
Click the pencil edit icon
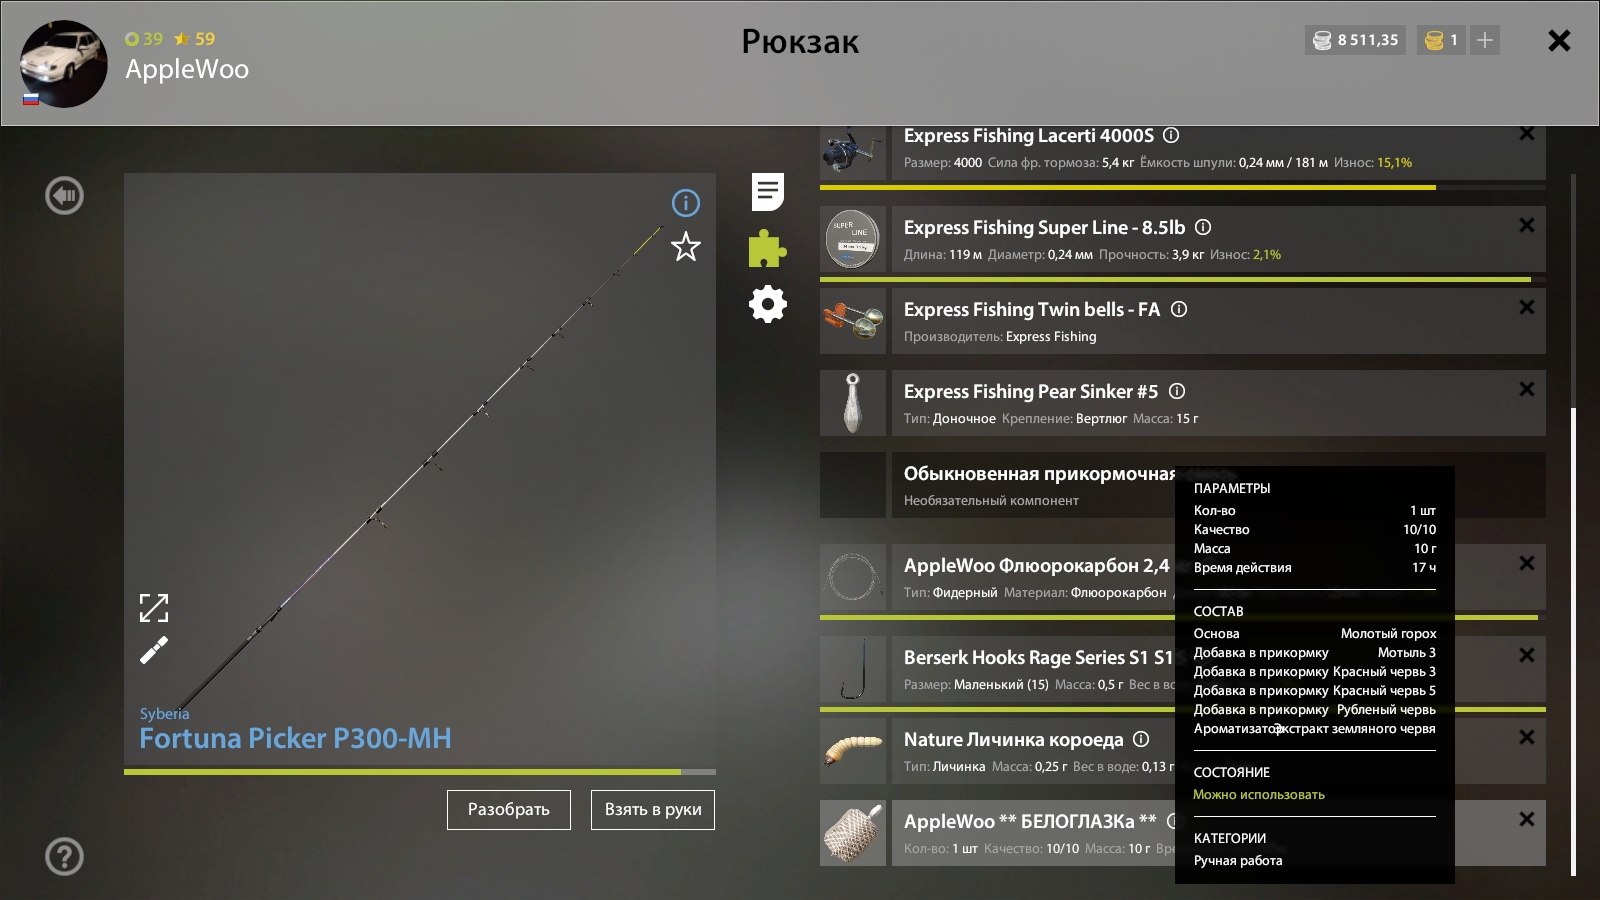154,651
